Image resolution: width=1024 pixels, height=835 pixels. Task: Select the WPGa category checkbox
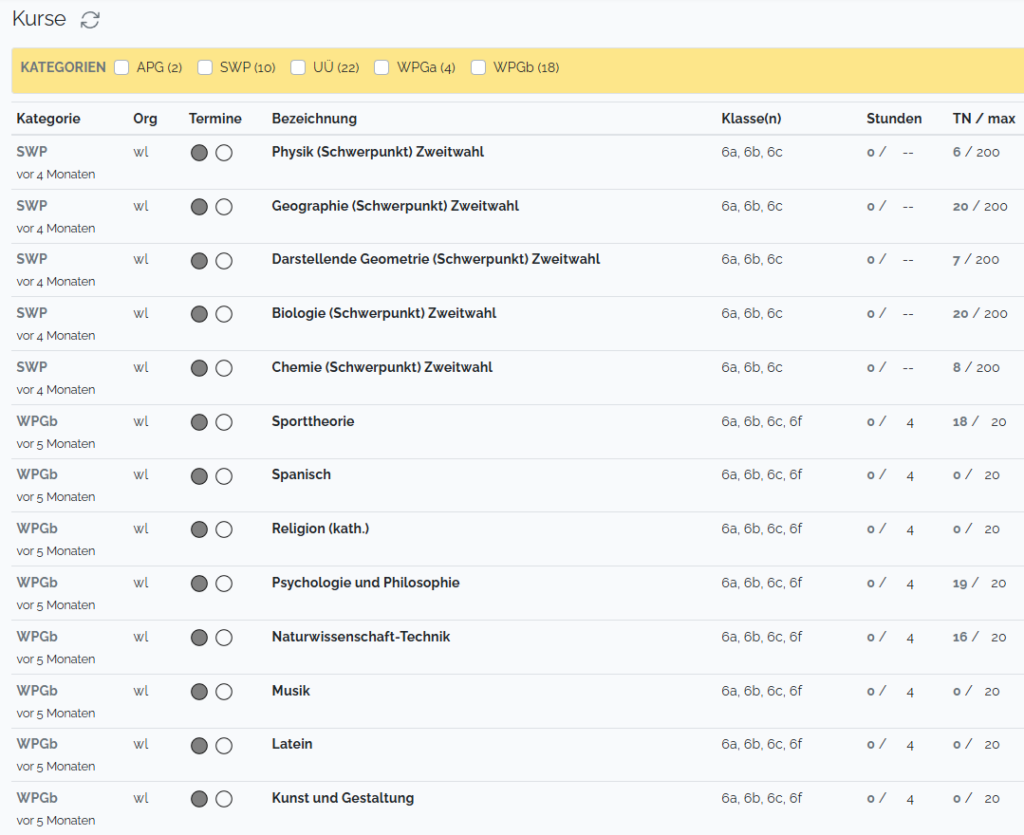pyautogui.click(x=382, y=68)
